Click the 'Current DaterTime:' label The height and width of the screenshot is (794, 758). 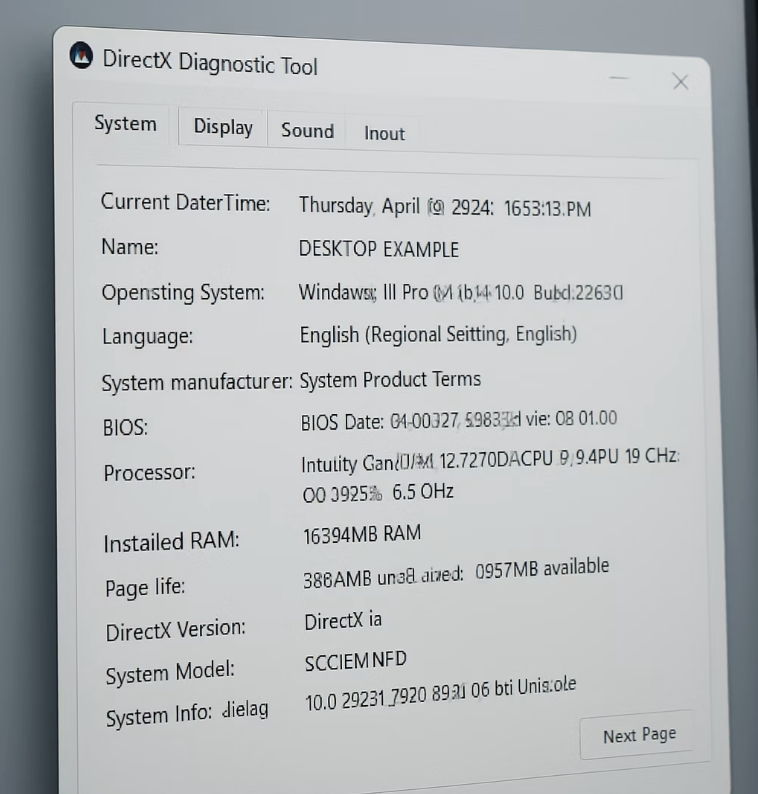point(185,203)
